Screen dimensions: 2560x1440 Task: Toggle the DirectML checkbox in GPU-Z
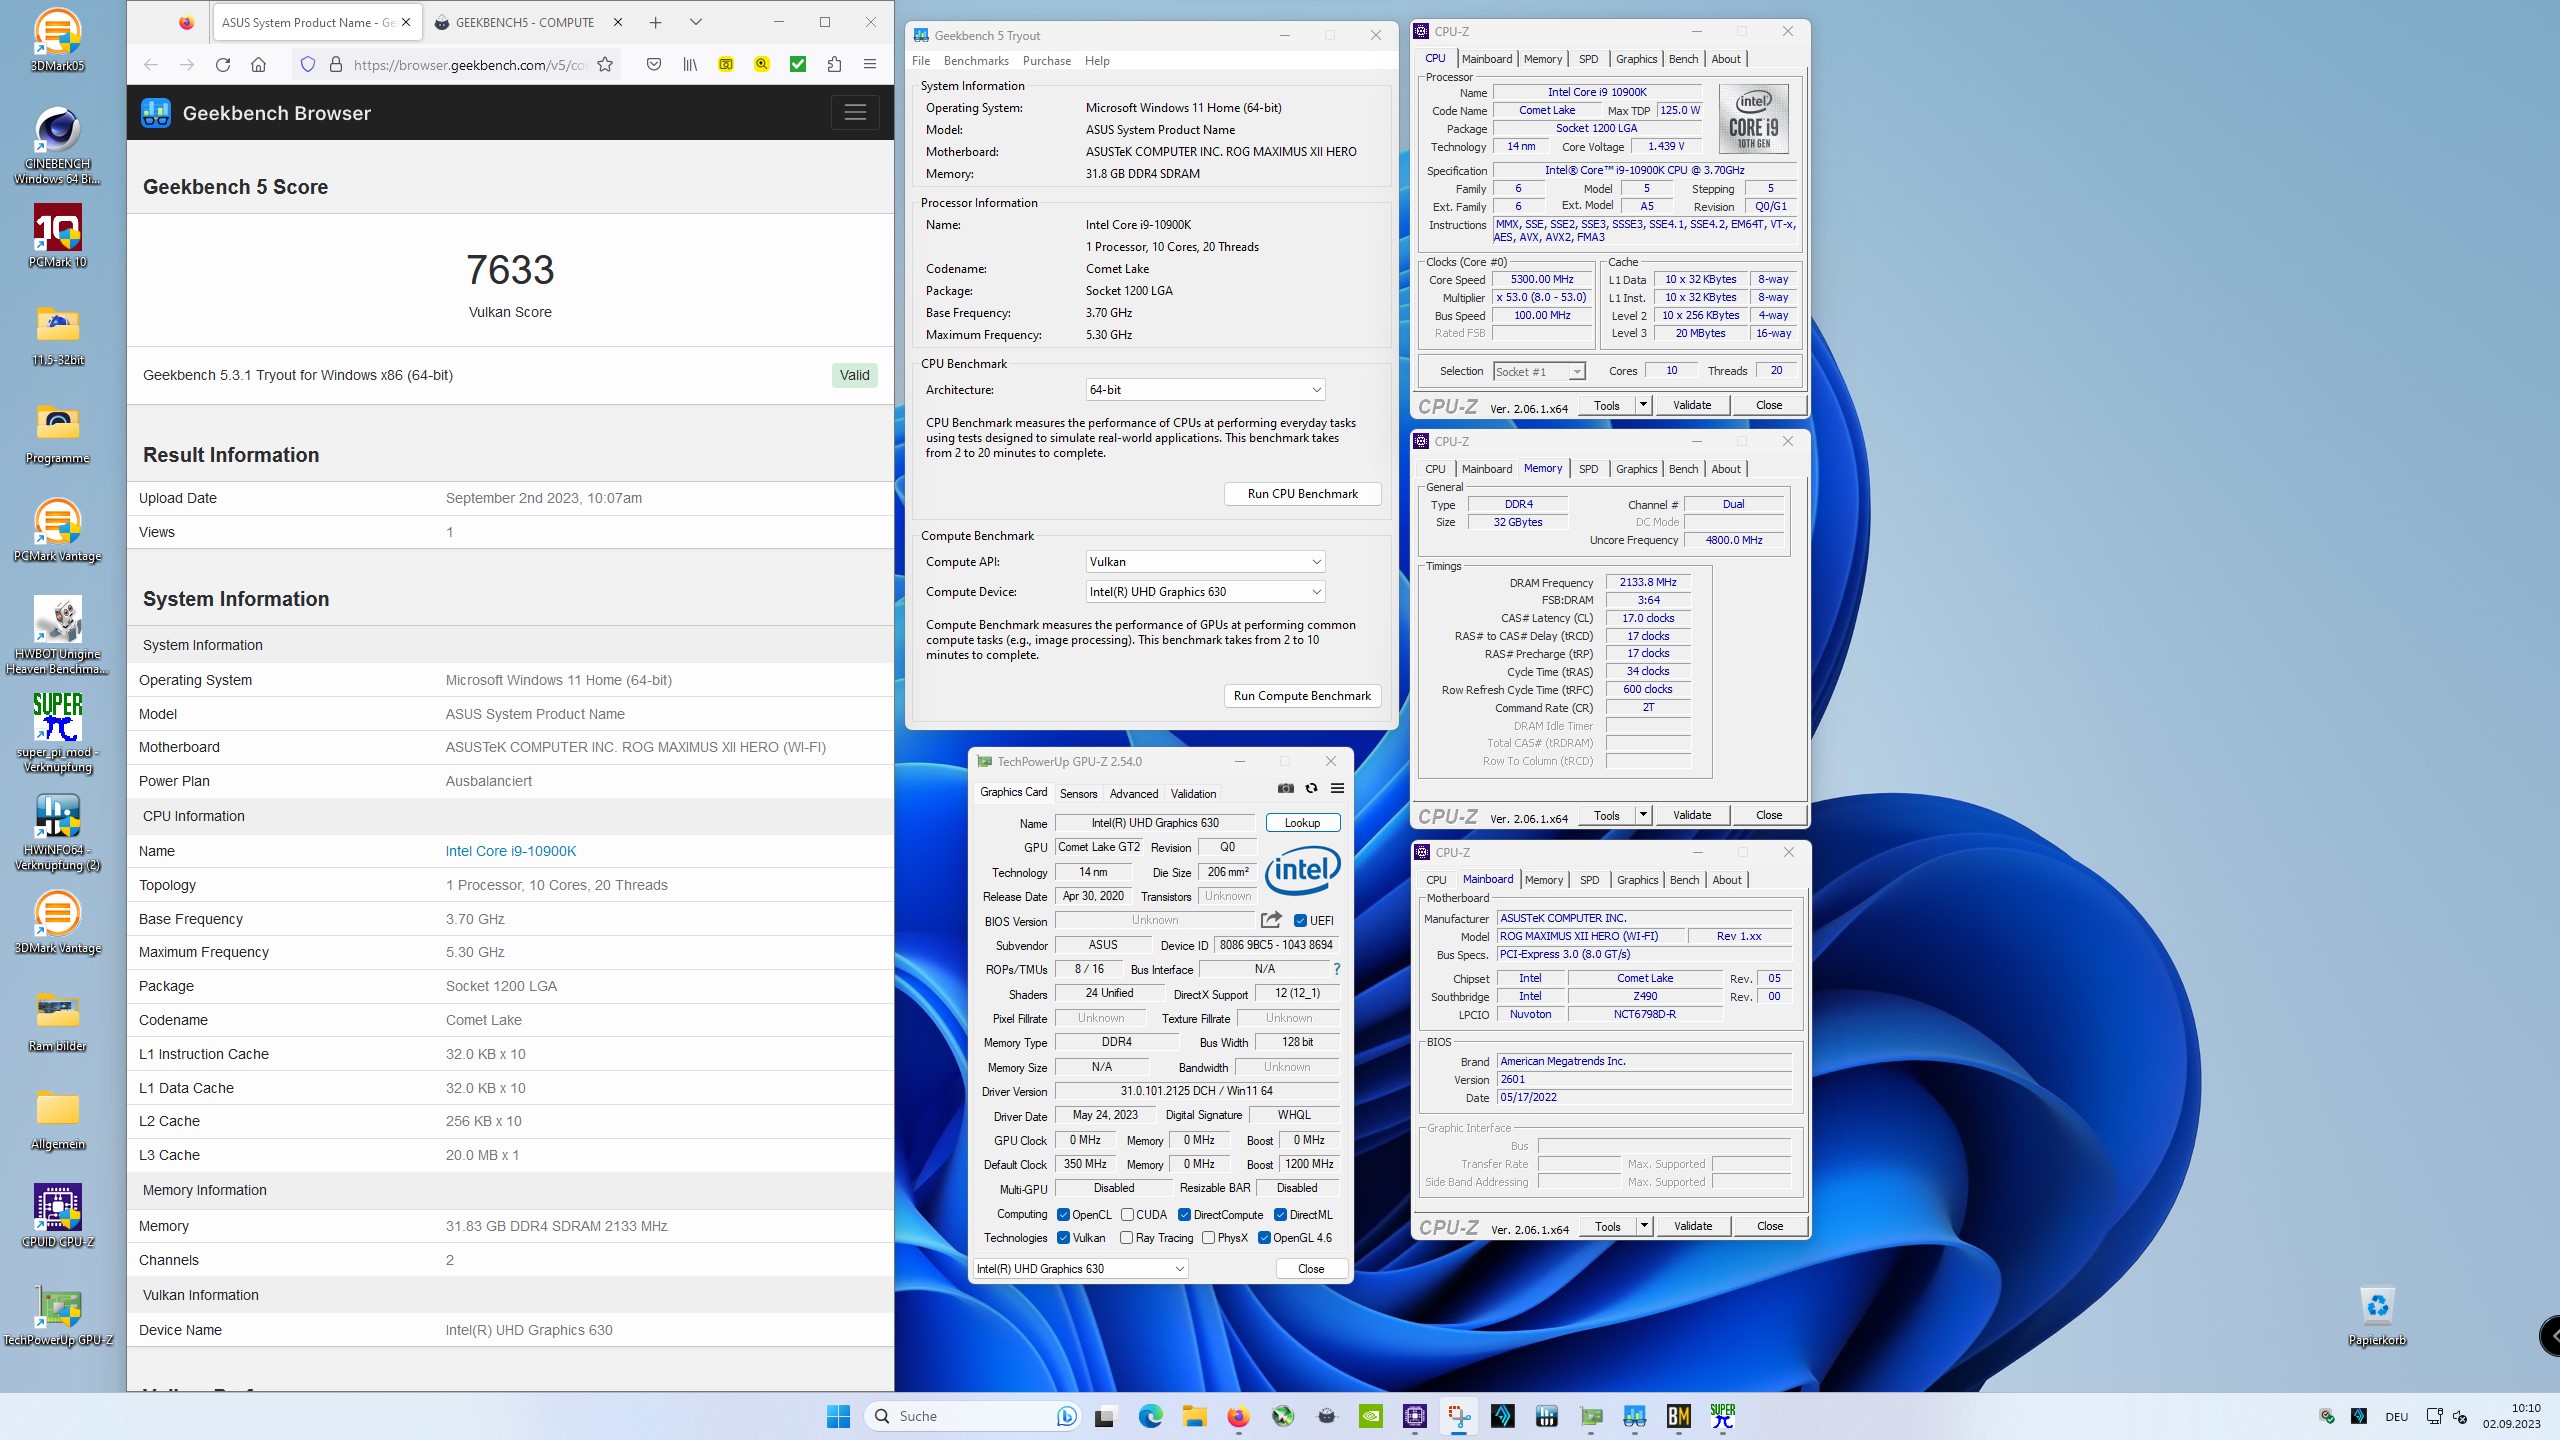click(1280, 1215)
